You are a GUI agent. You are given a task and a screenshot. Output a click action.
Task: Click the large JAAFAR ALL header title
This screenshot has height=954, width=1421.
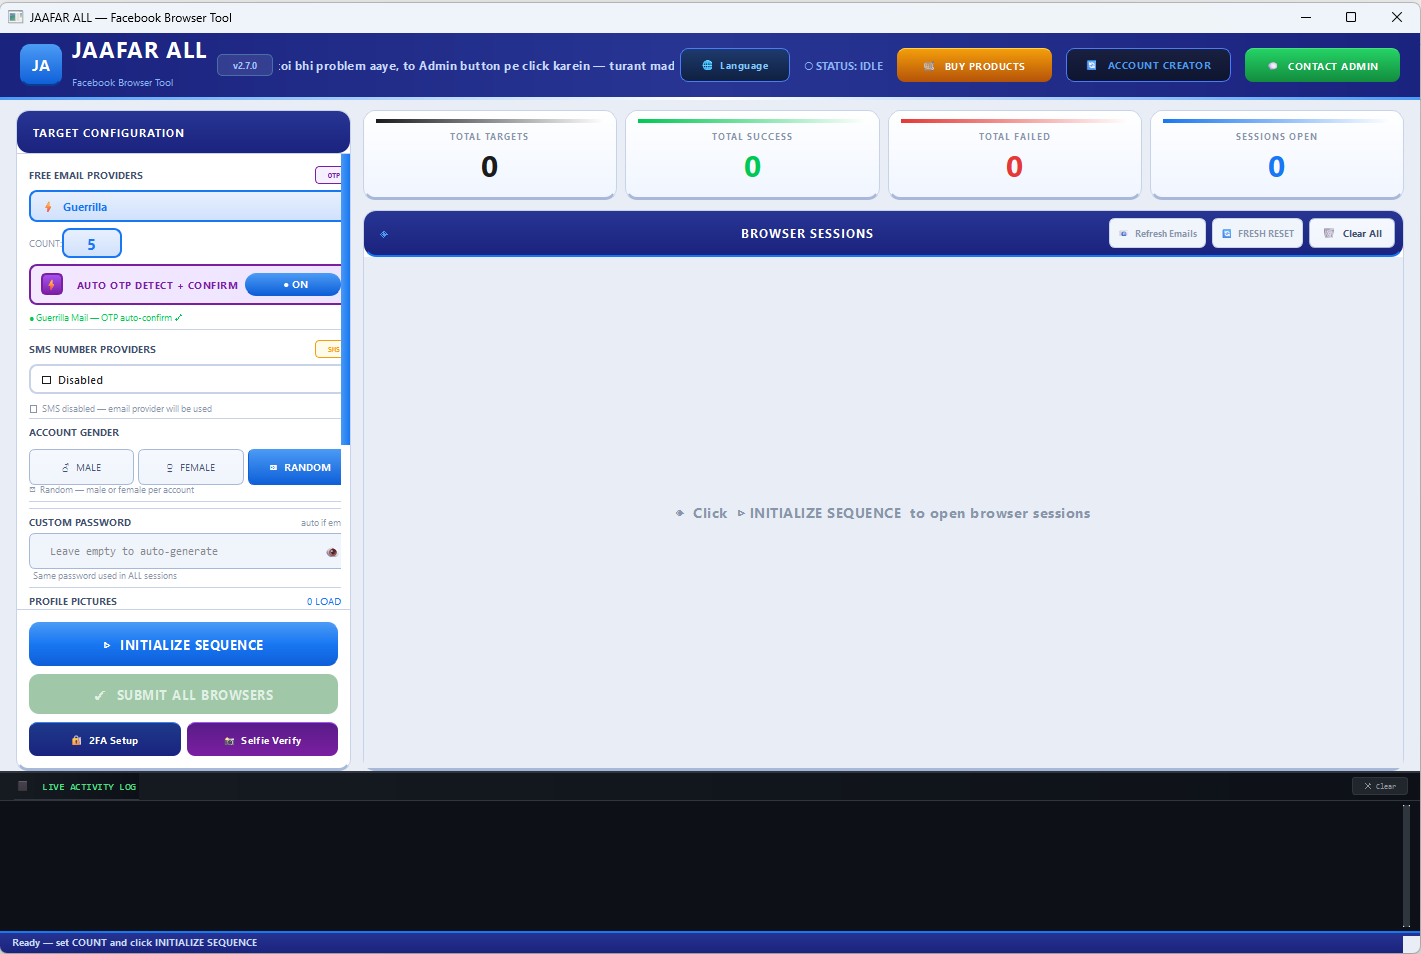click(139, 51)
